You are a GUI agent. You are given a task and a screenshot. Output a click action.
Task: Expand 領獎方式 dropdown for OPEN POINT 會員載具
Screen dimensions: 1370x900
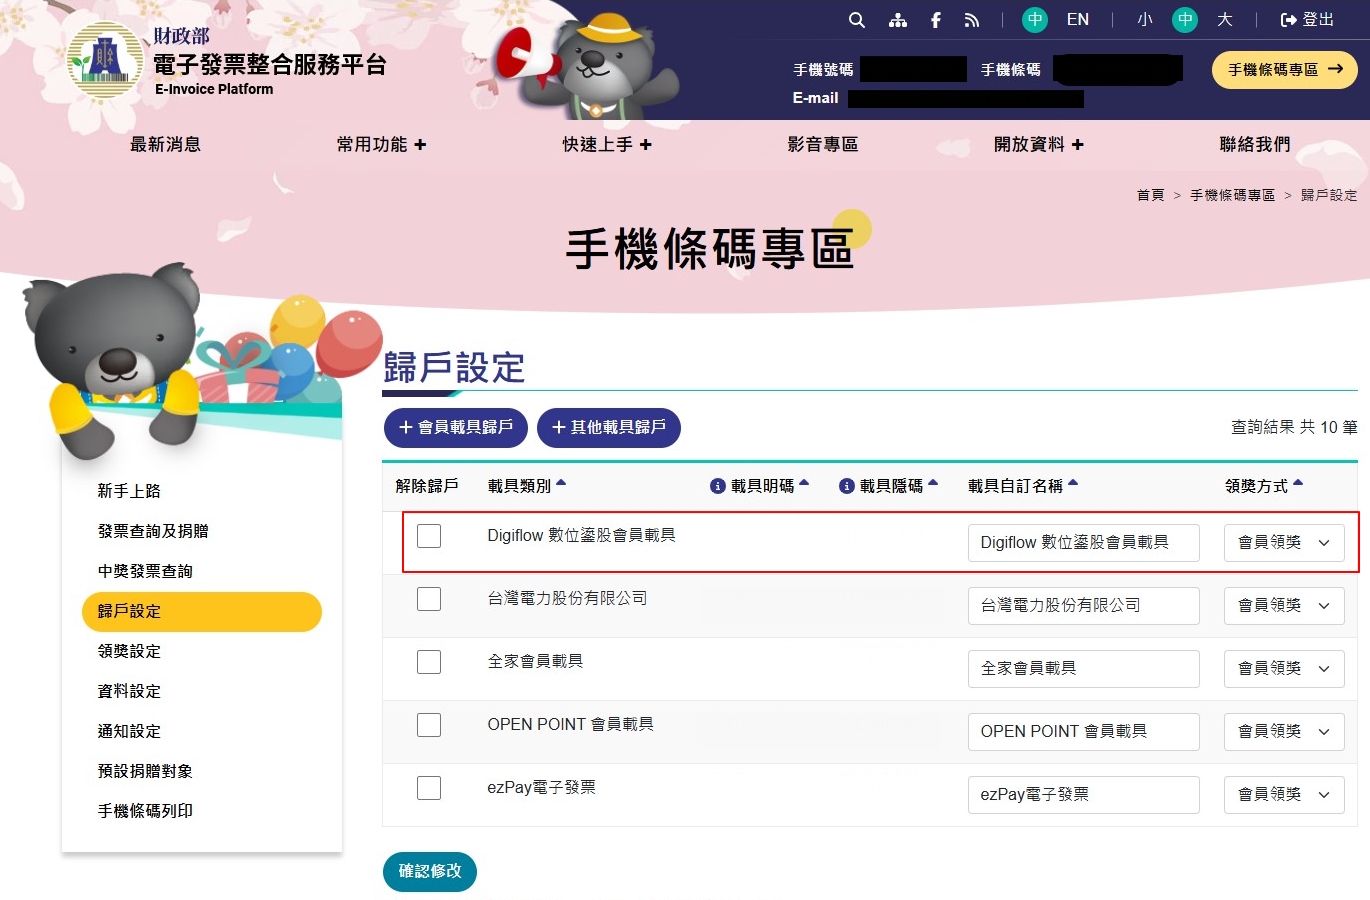[x=1283, y=732]
